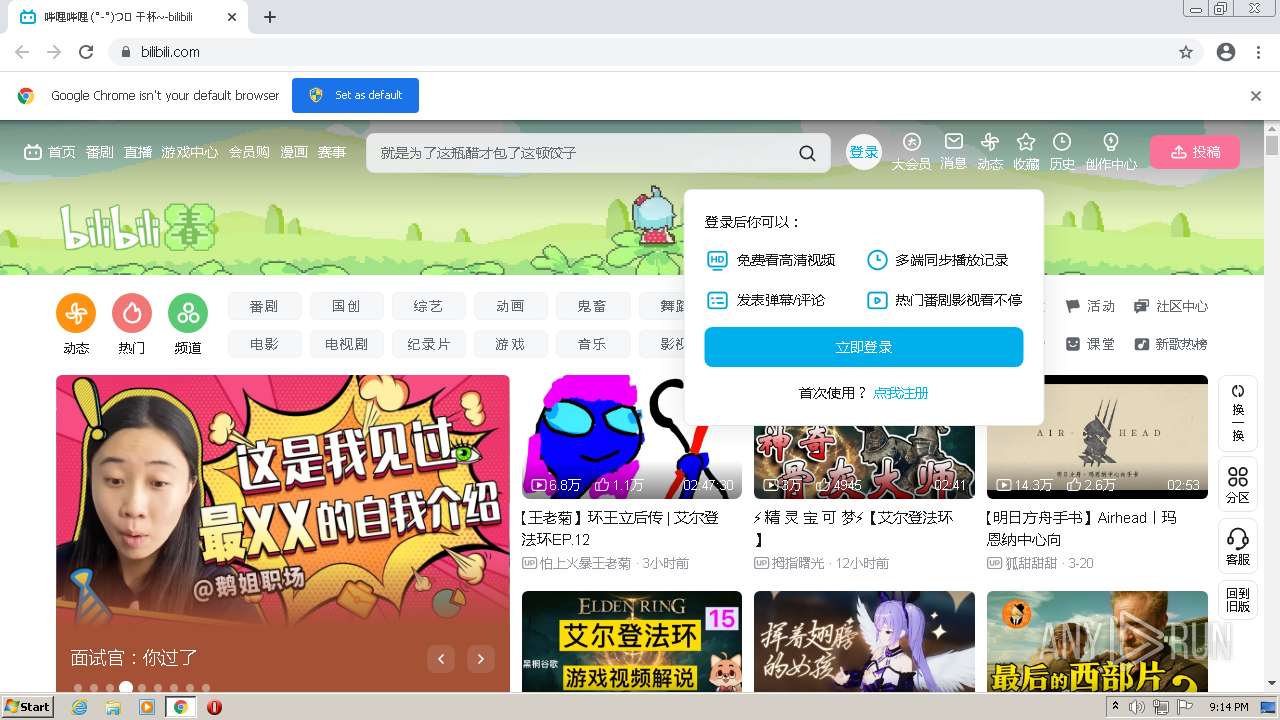Select the 游戏 category tag
This screenshot has height=720, width=1280.
pos(510,344)
